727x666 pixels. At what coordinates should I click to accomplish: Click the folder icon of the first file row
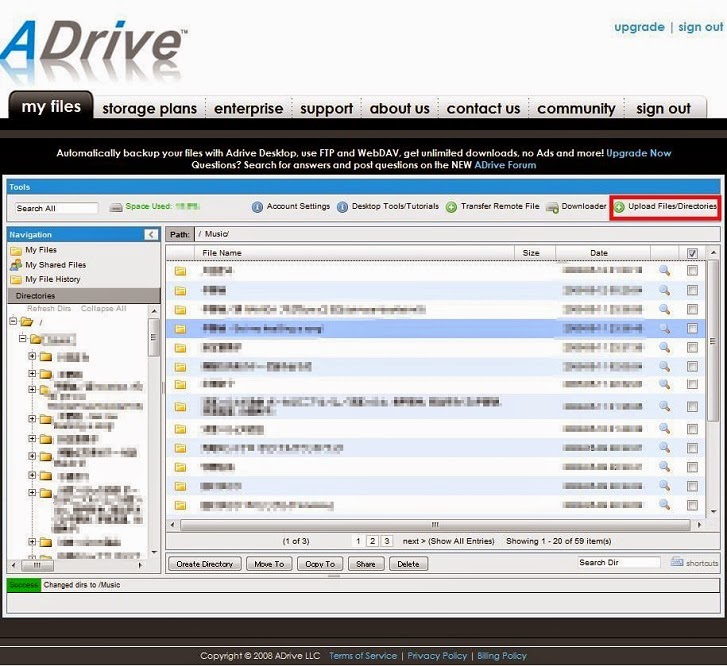[x=180, y=271]
